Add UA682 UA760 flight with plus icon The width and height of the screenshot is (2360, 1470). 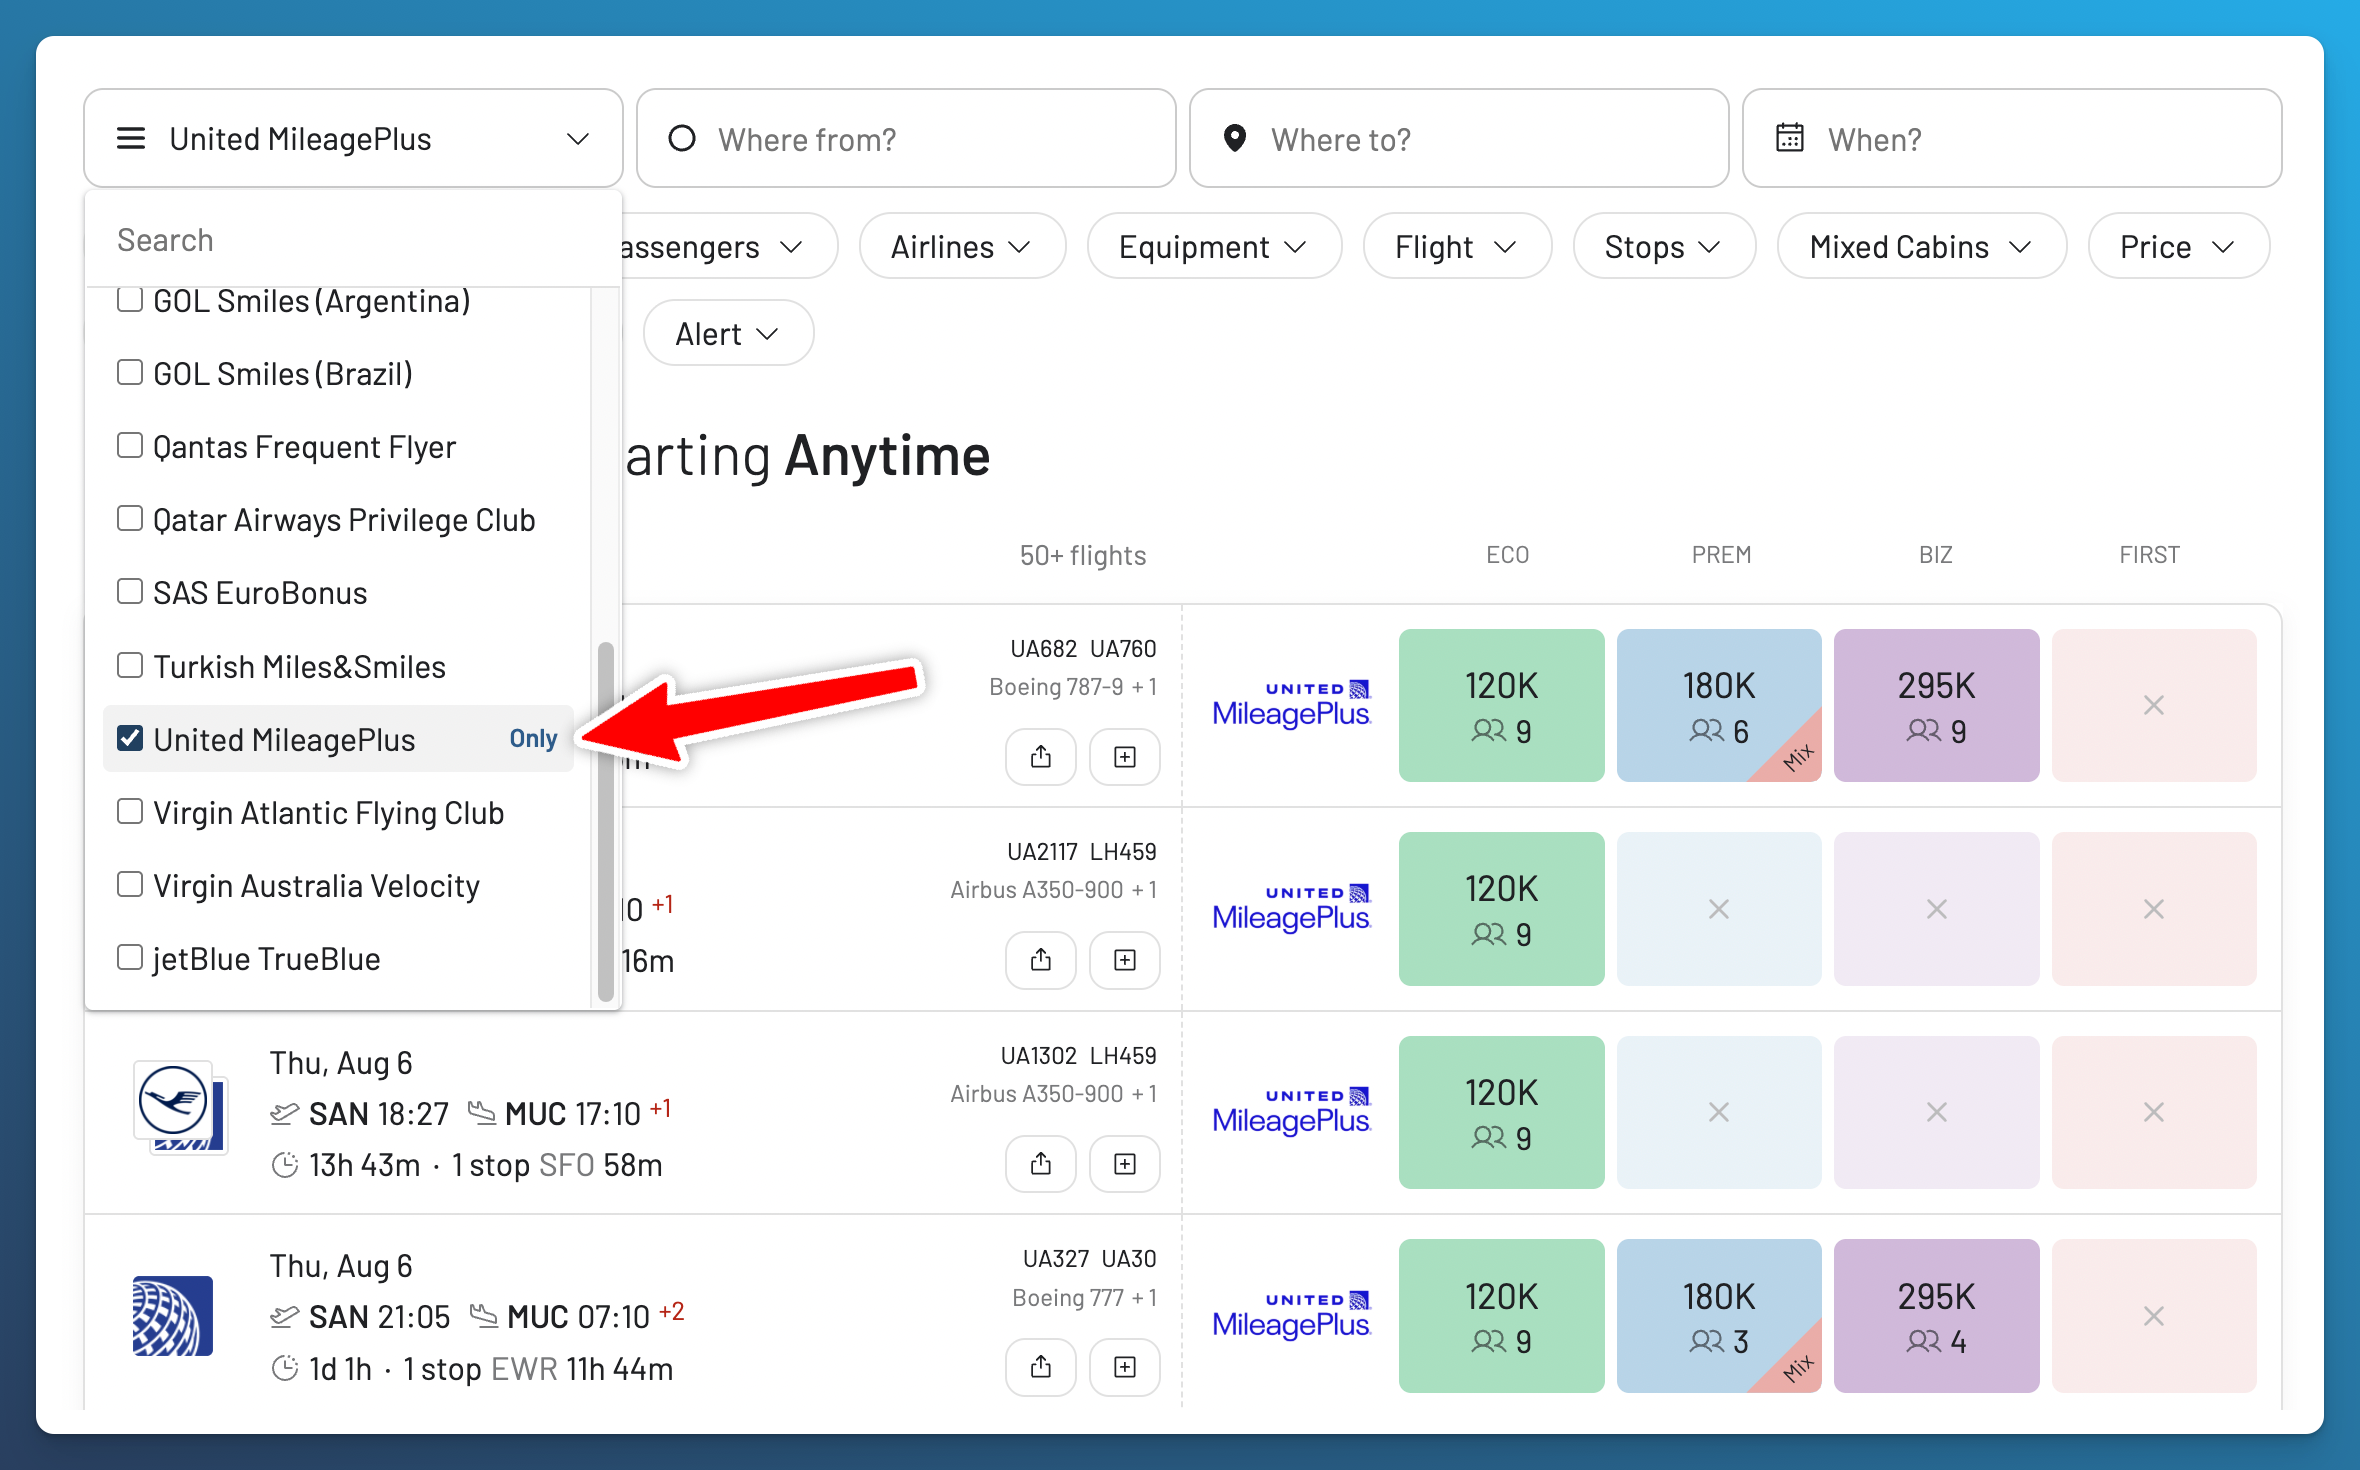pyautogui.click(x=1125, y=757)
